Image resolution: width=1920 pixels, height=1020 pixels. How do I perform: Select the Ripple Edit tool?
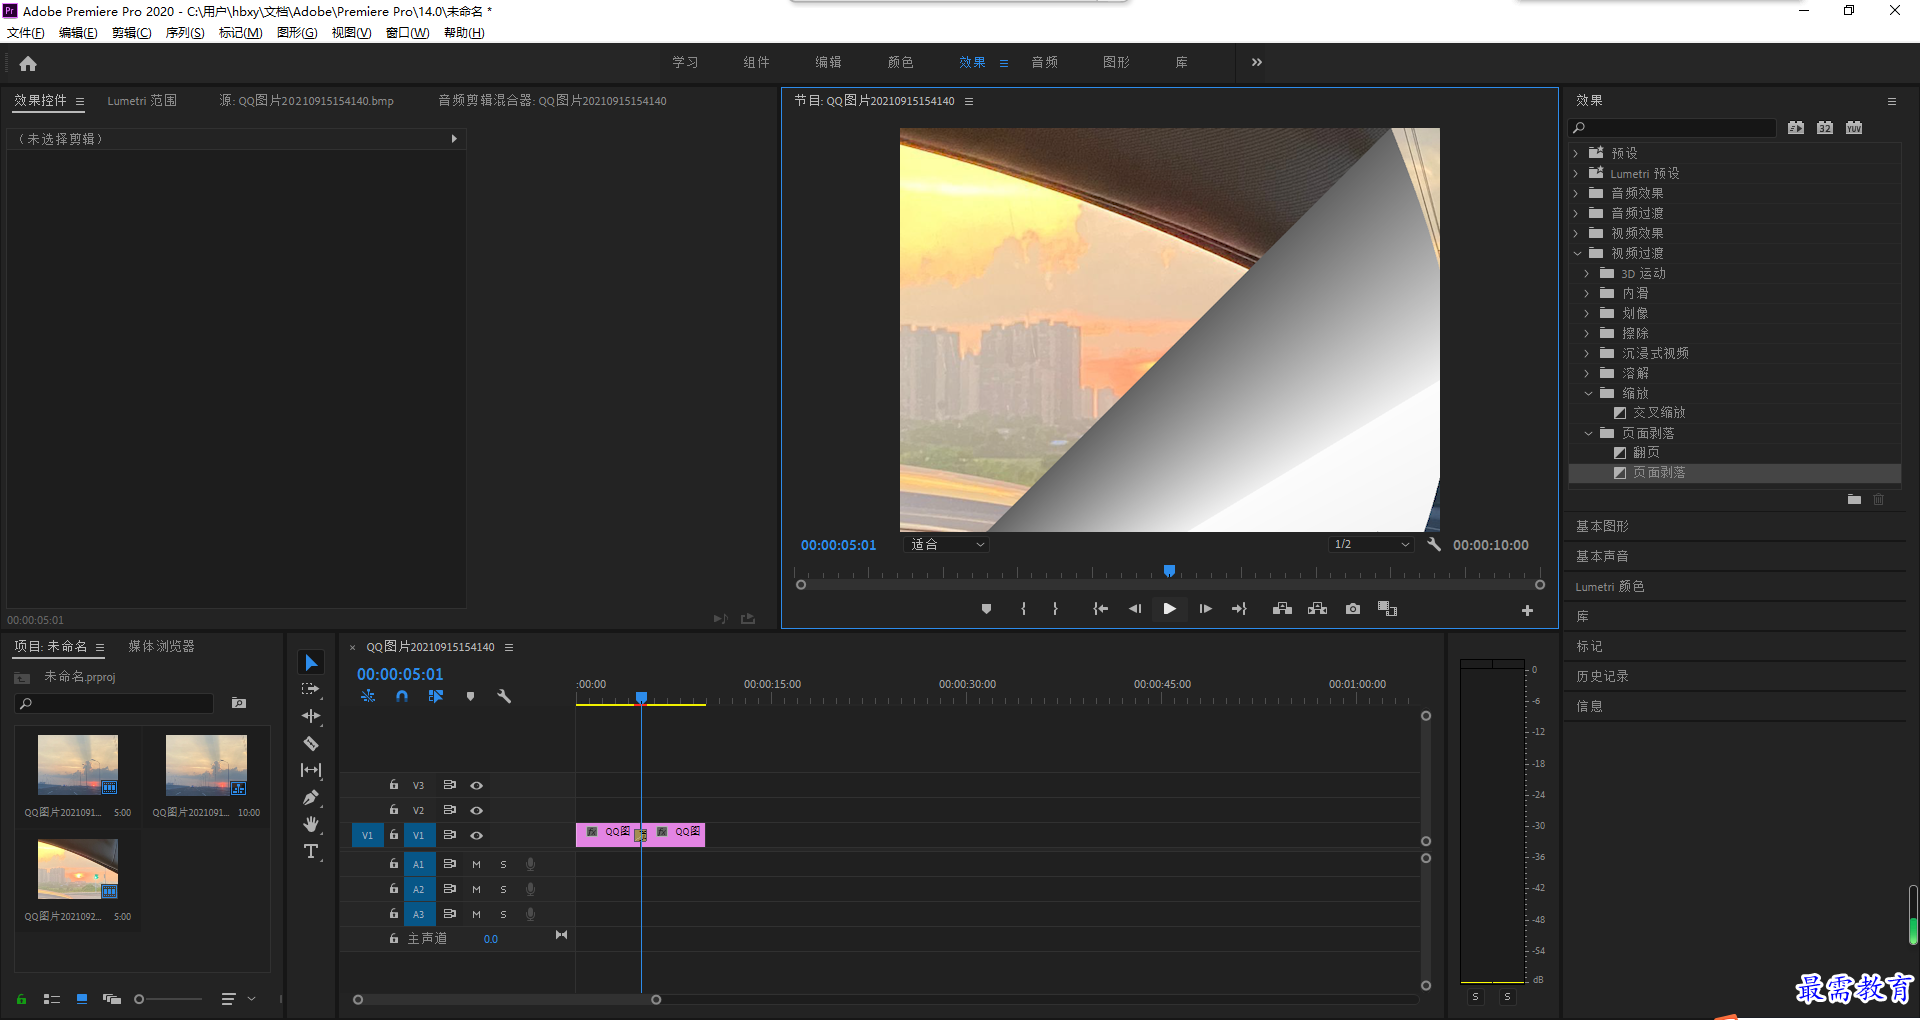pos(311,716)
